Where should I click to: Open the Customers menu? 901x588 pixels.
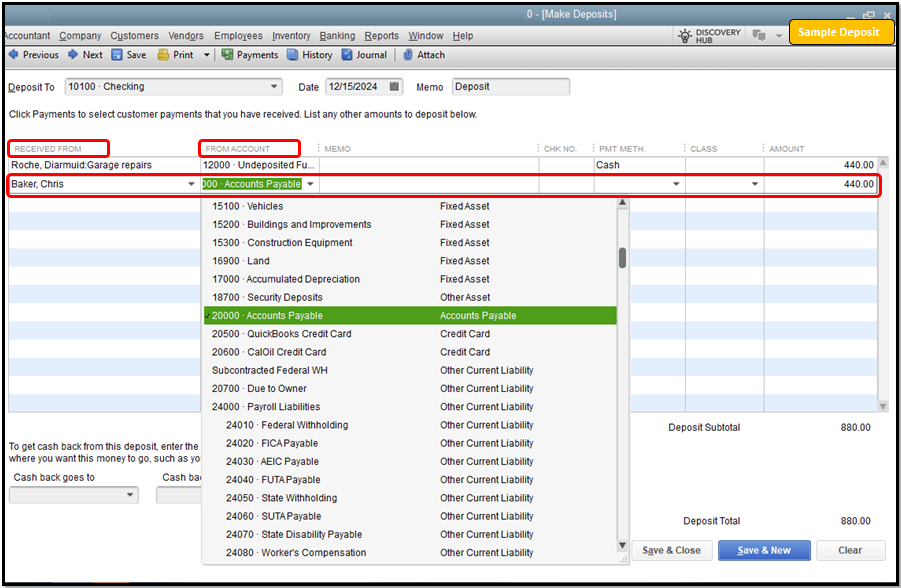(134, 35)
